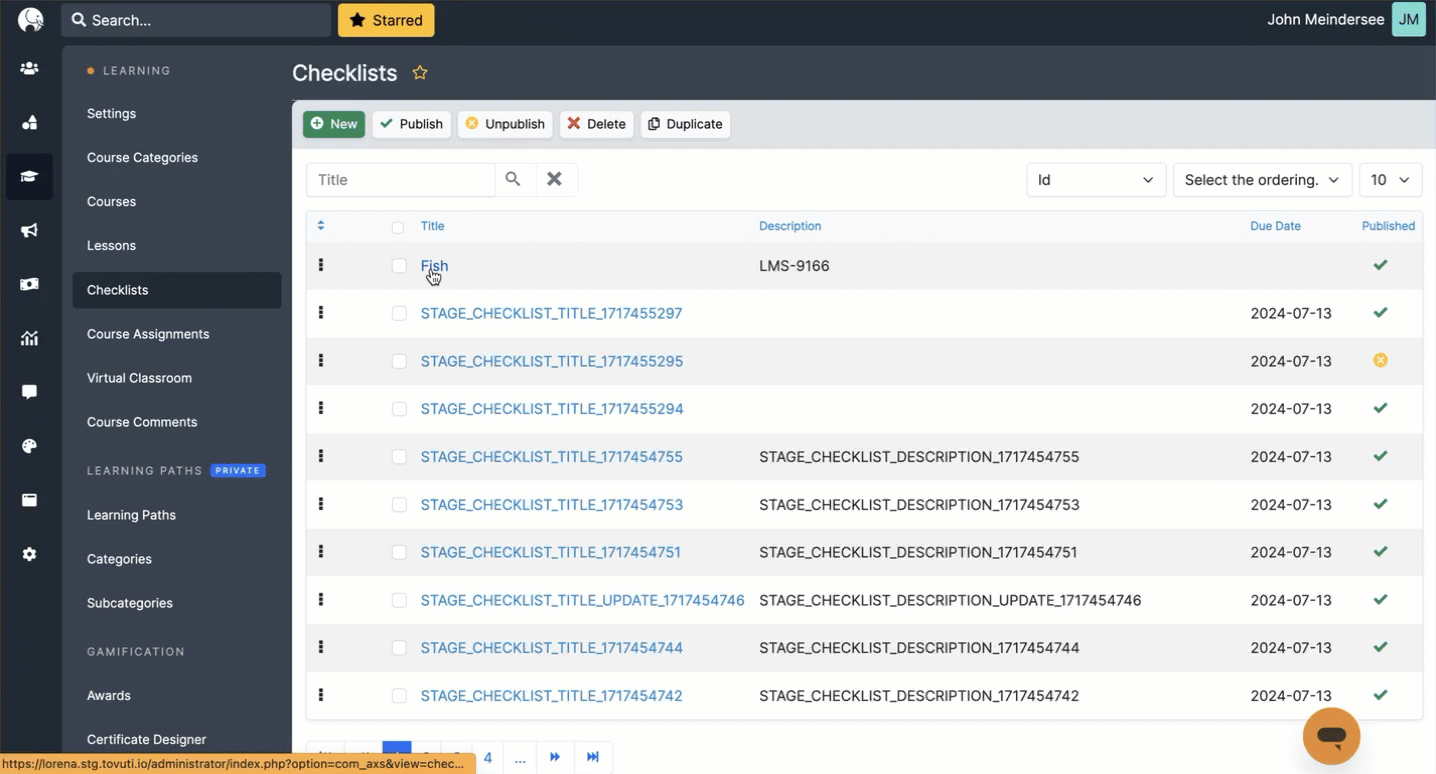Click published checkmark for Fish row

[1380, 265]
